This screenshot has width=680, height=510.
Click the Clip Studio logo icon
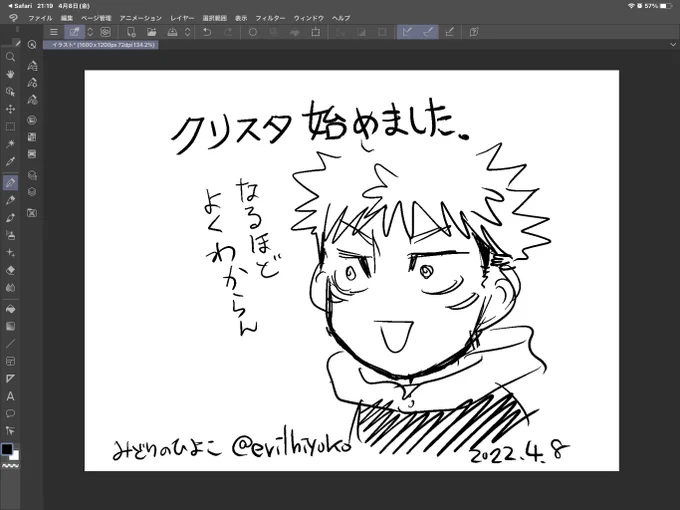click(13, 18)
